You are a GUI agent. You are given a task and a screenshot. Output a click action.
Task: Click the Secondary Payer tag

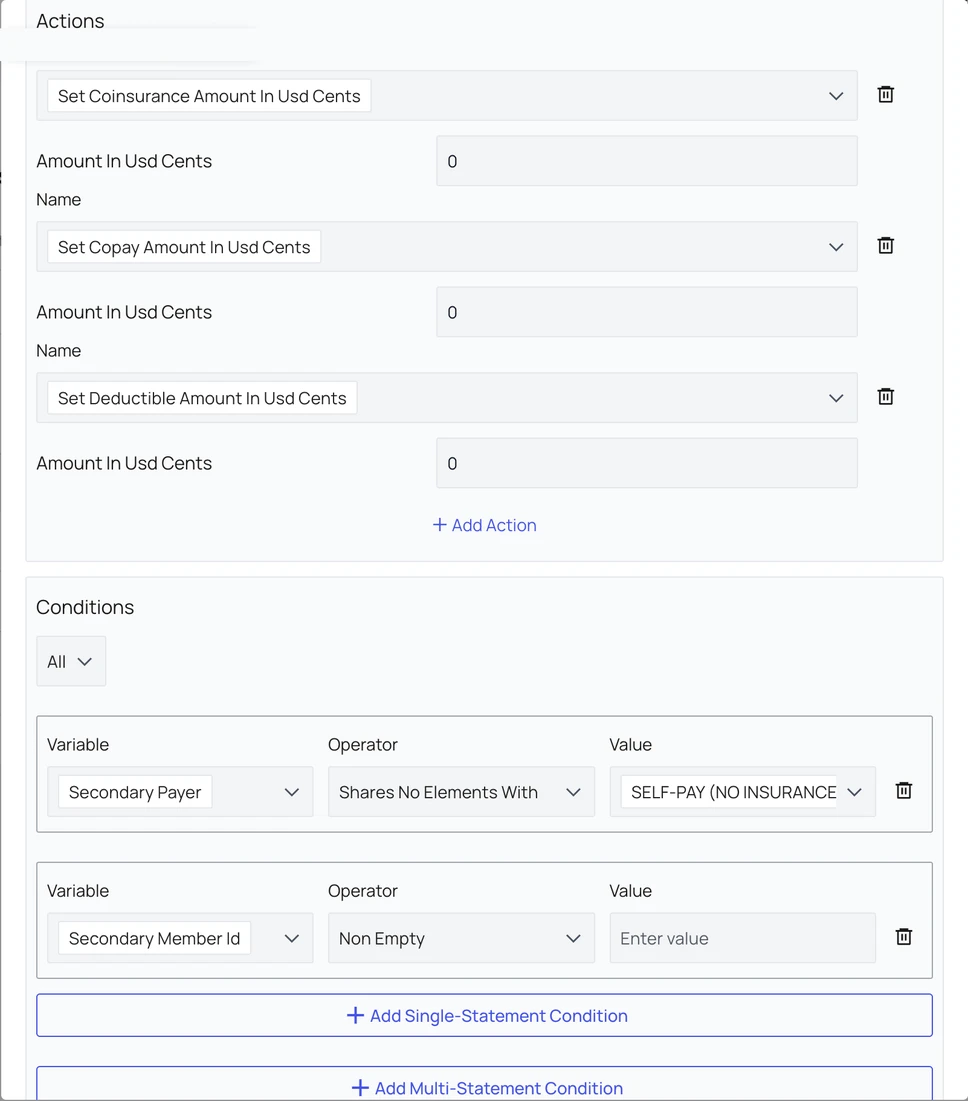coord(135,792)
